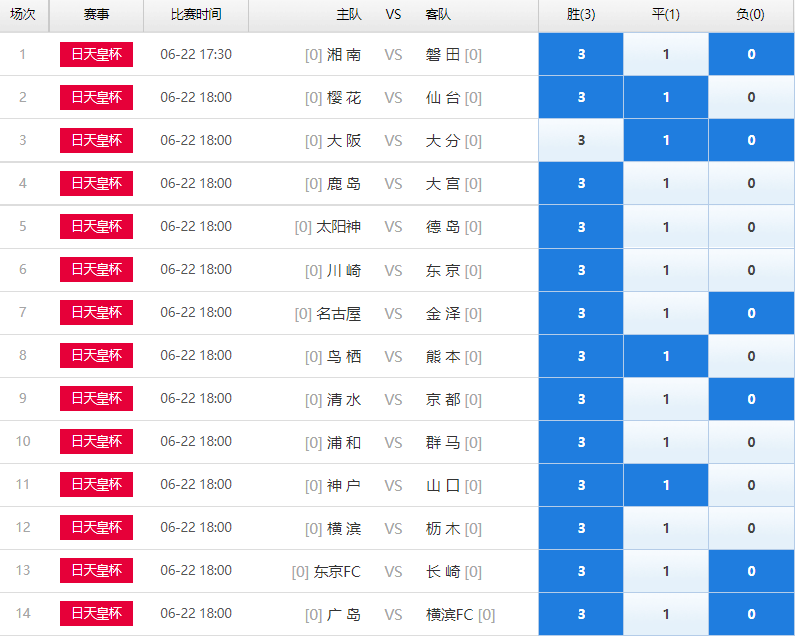This screenshot has height=639, width=795.
Task: Toggle loss (0) for 大阪 vs 大分
Action: coord(751,140)
